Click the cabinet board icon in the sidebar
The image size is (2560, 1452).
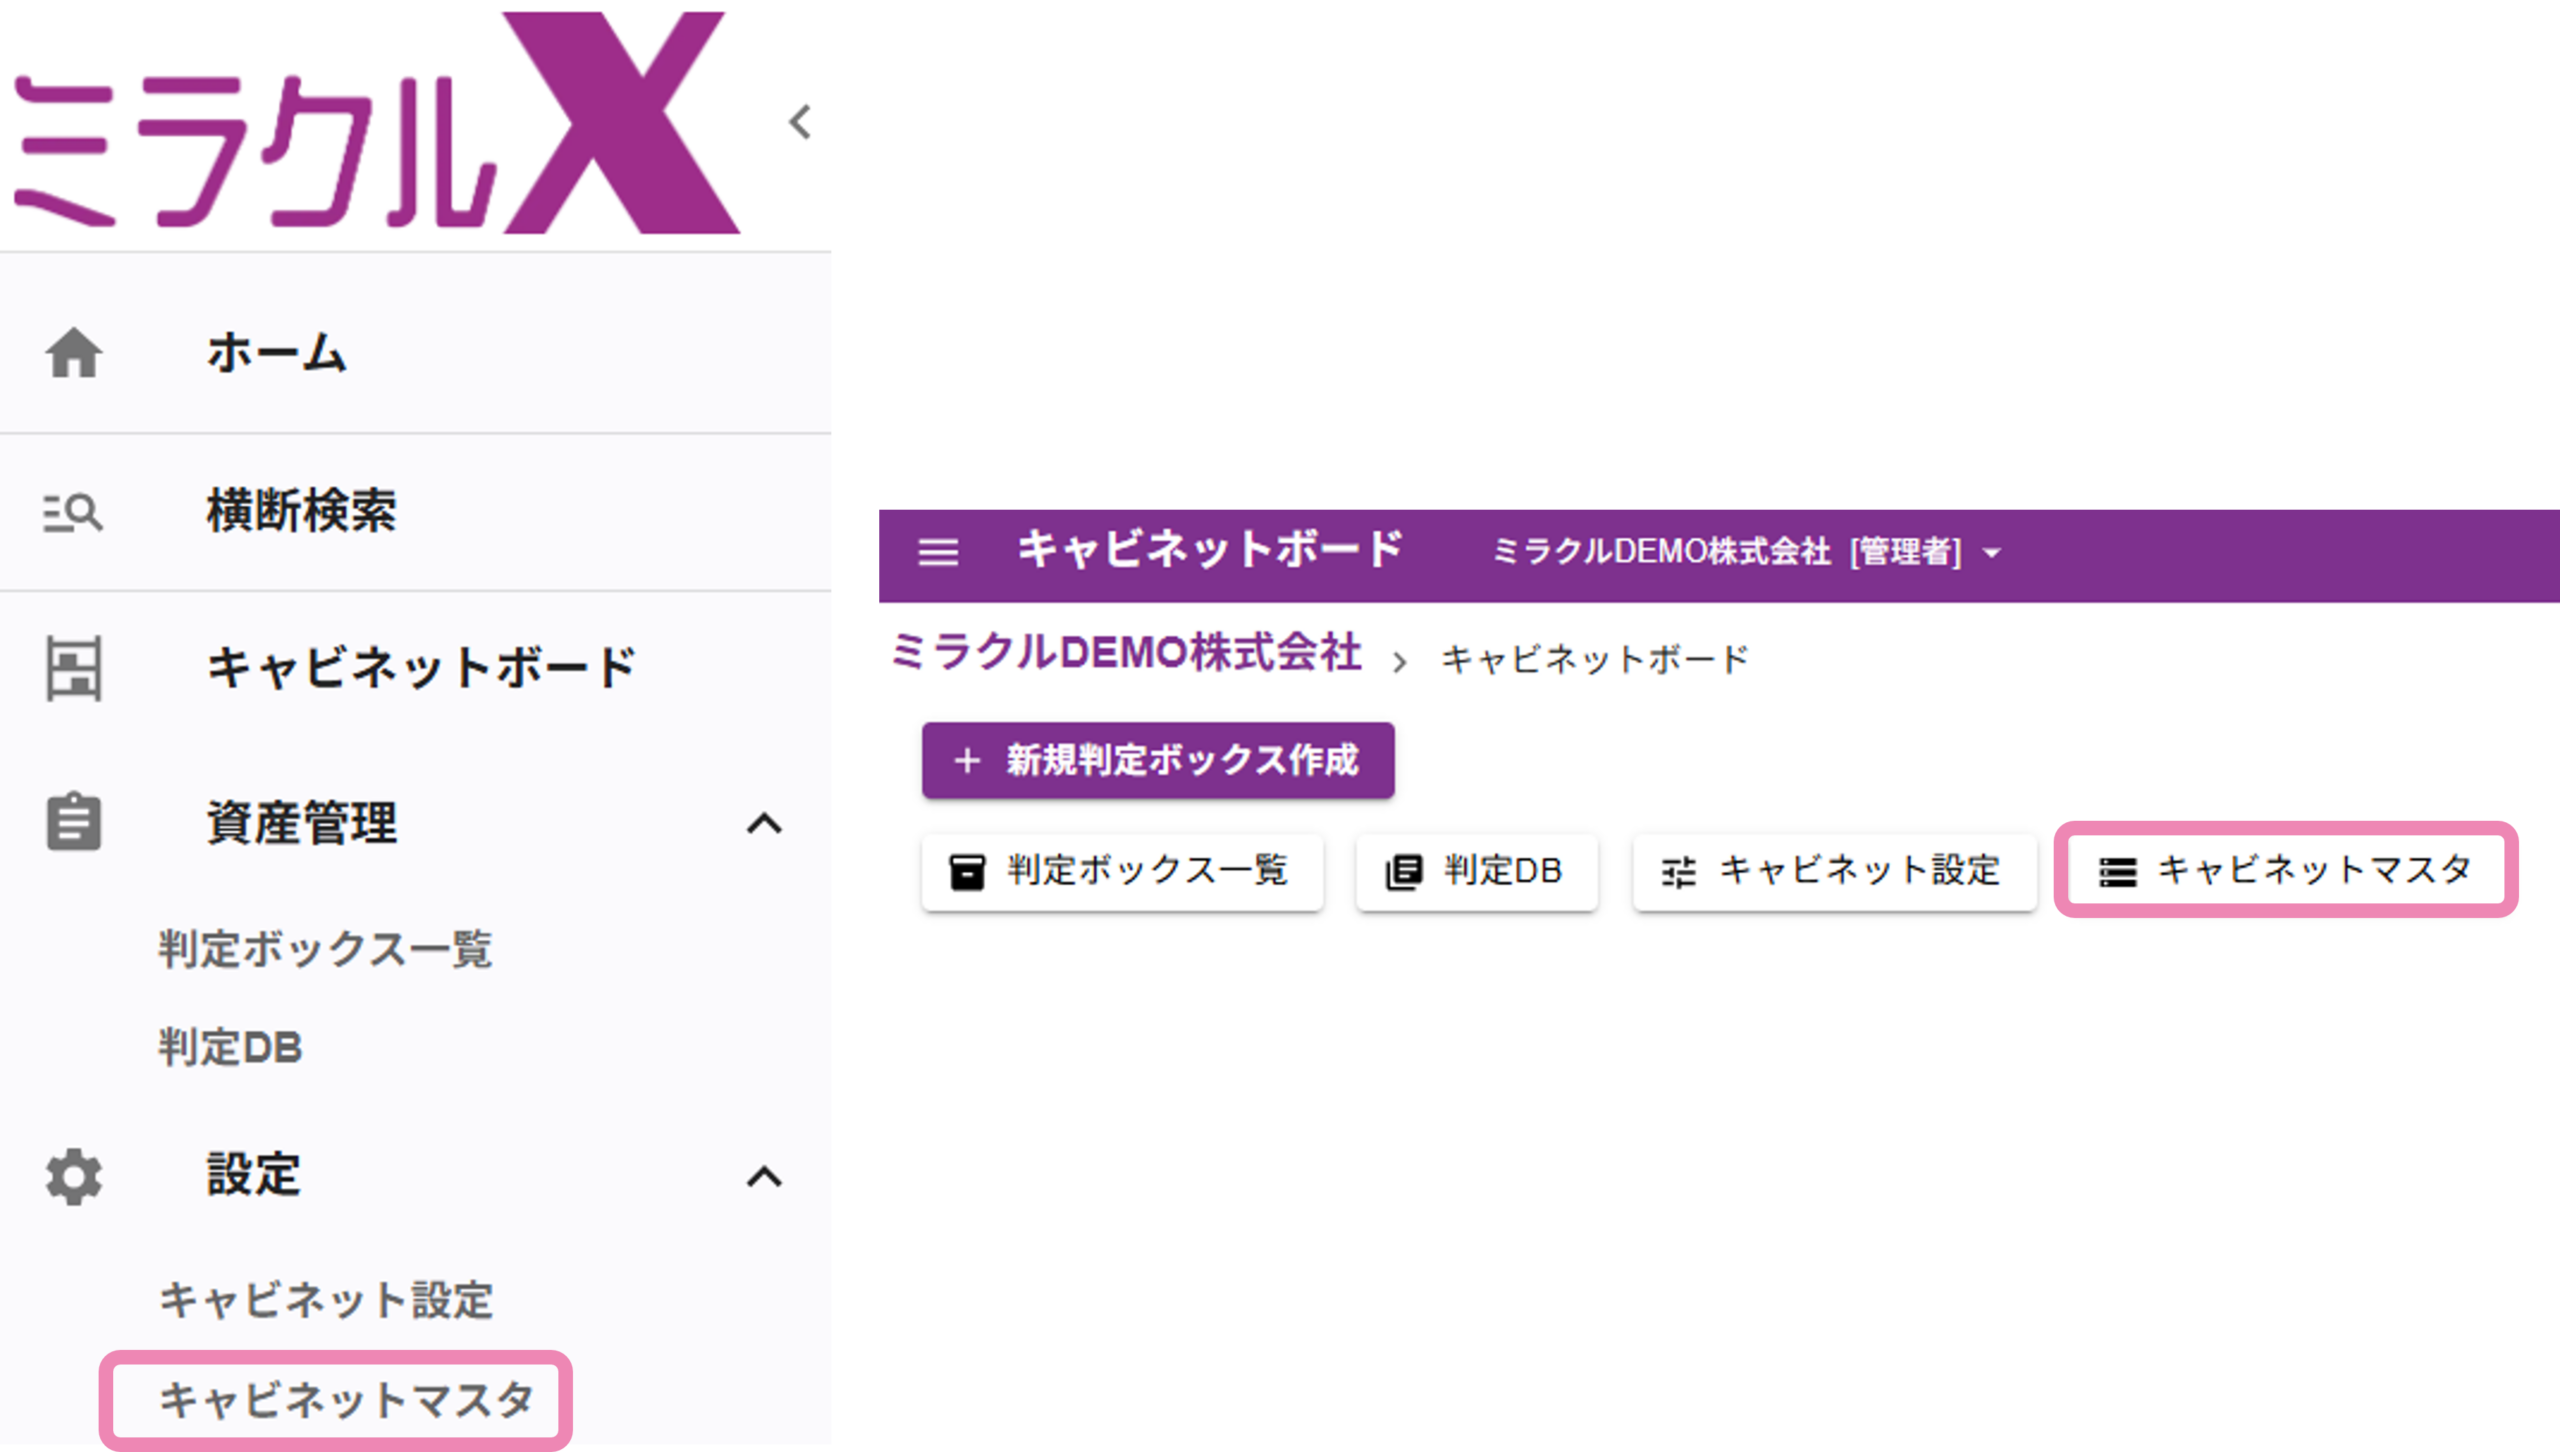click(x=73, y=668)
